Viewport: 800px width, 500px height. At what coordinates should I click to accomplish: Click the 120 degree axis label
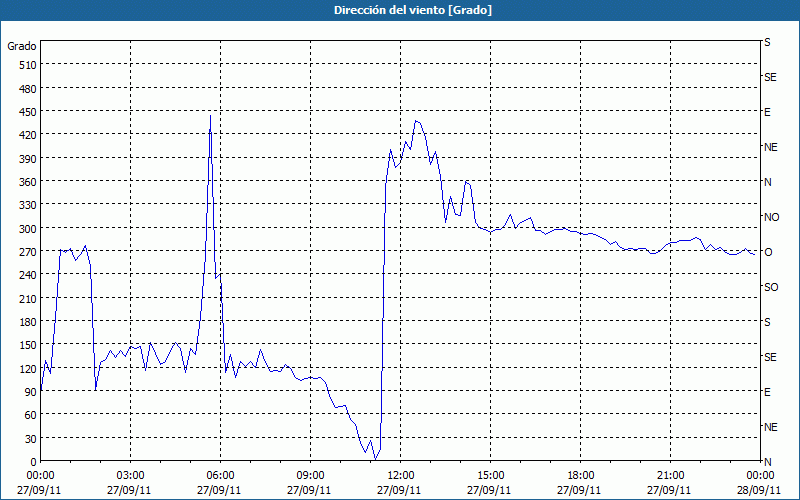(x=28, y=369)
